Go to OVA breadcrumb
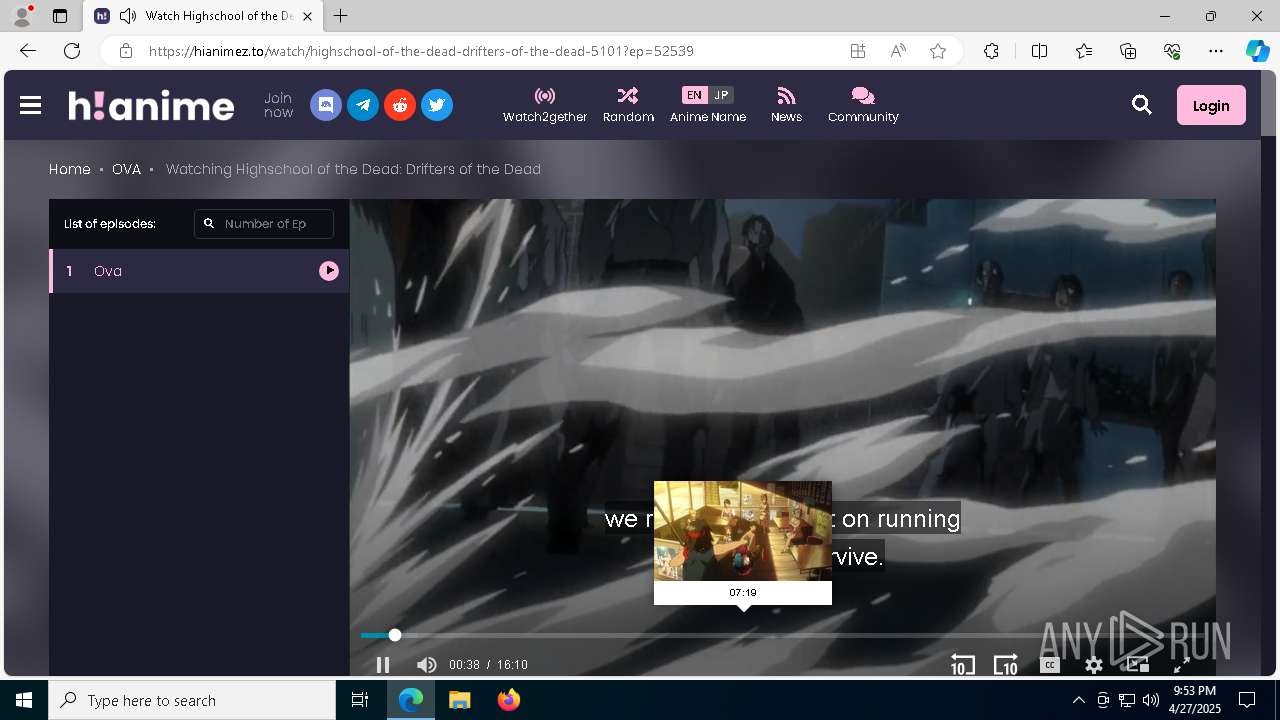Viewport: 1280px width, 720px height. tap(126, 169)
